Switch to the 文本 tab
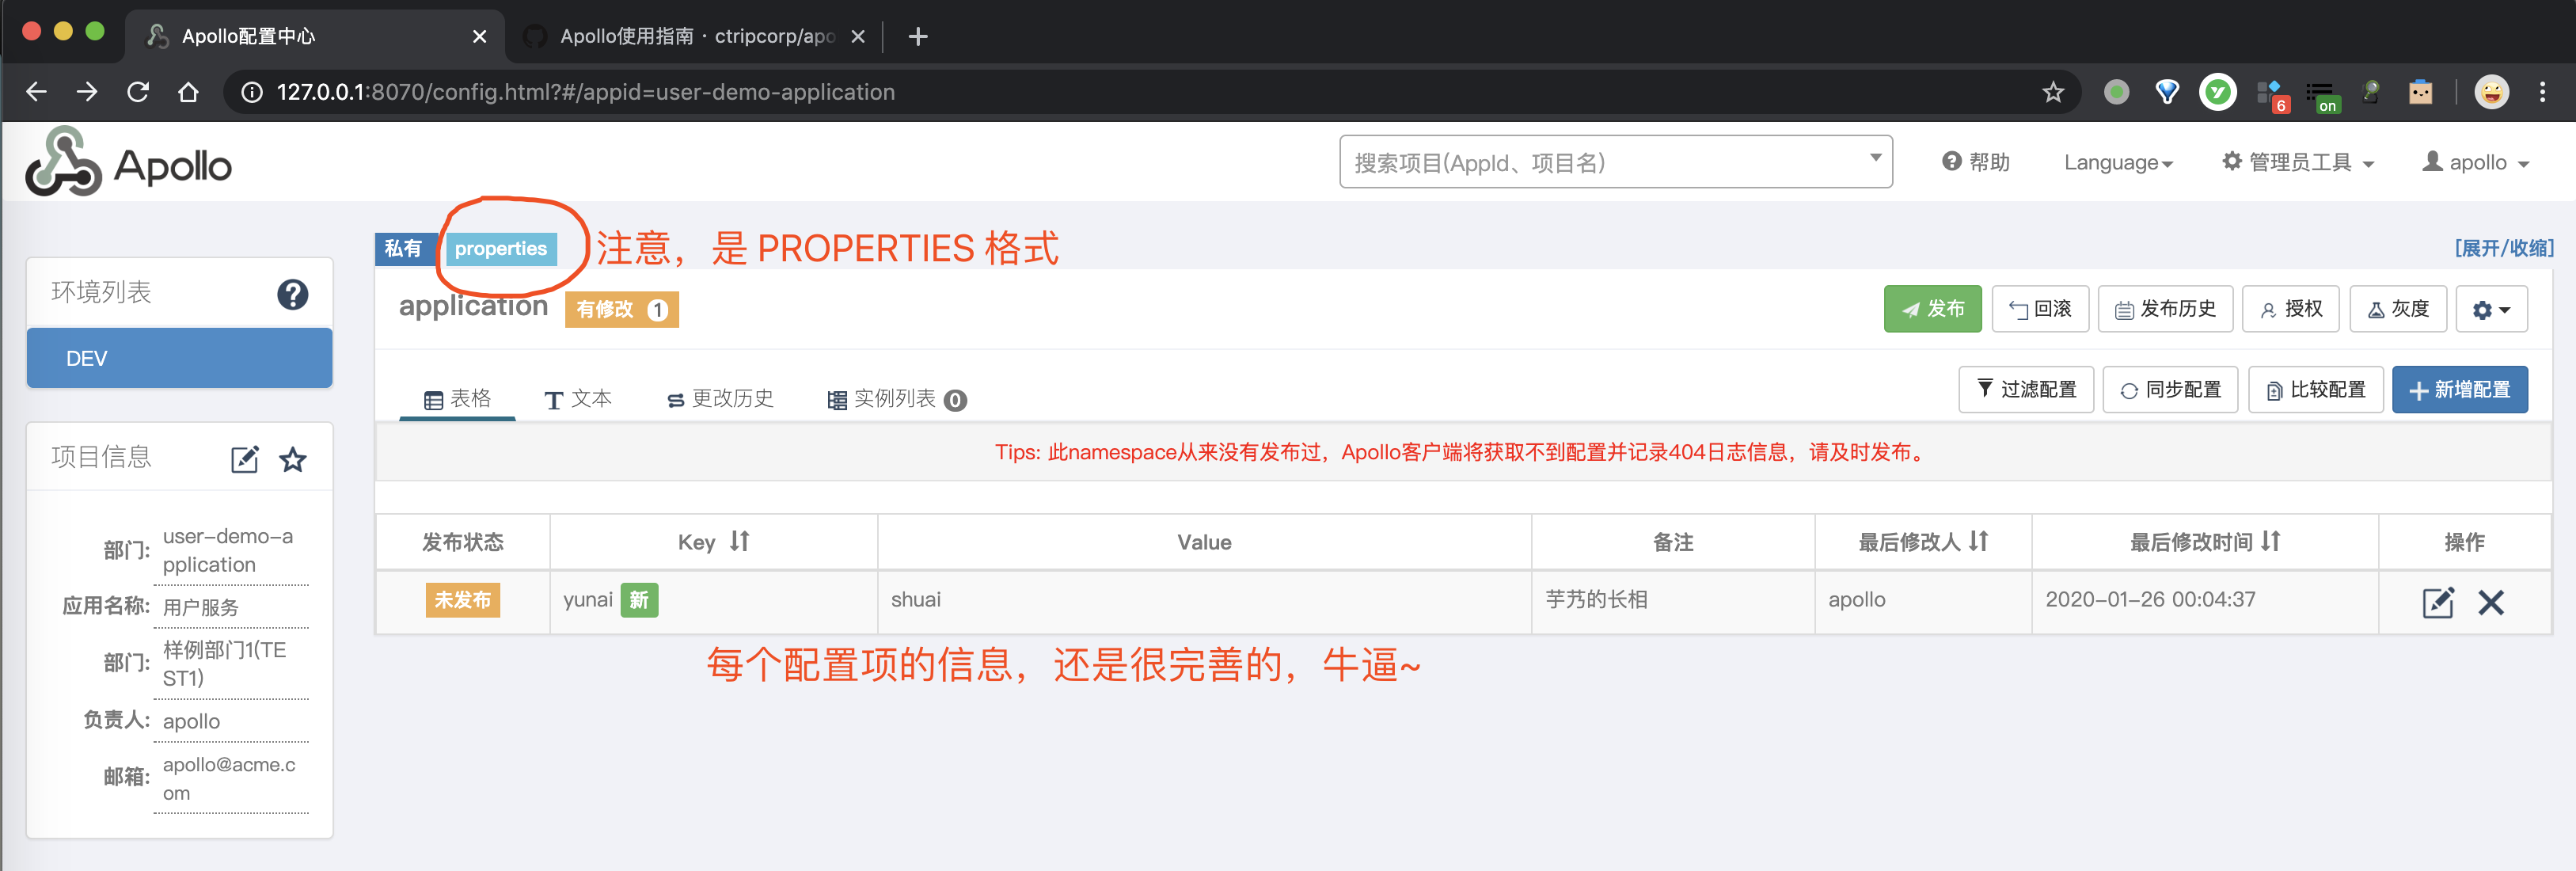The width and height of the screenshot is (2576, 871). [x=578, y=399]
